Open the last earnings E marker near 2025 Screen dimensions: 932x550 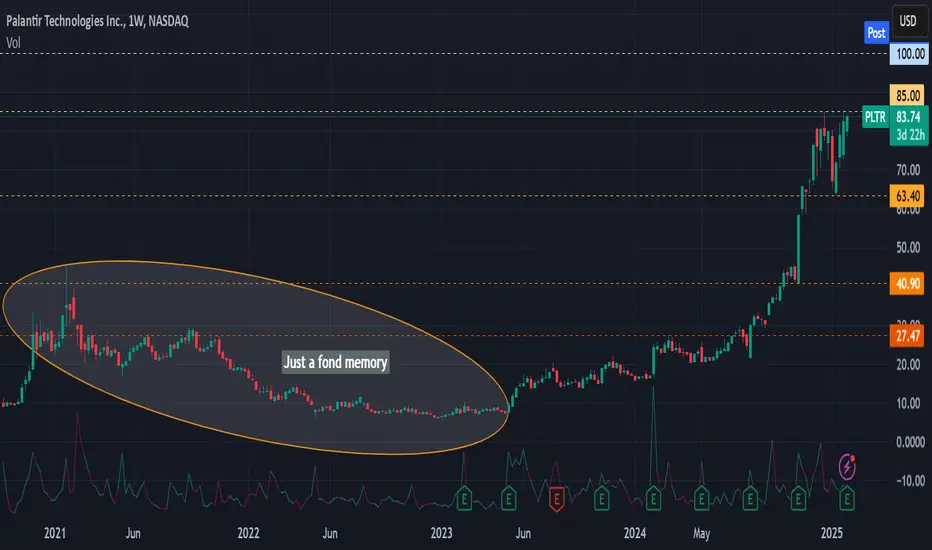pyautogui.click(x=847, y=499)
